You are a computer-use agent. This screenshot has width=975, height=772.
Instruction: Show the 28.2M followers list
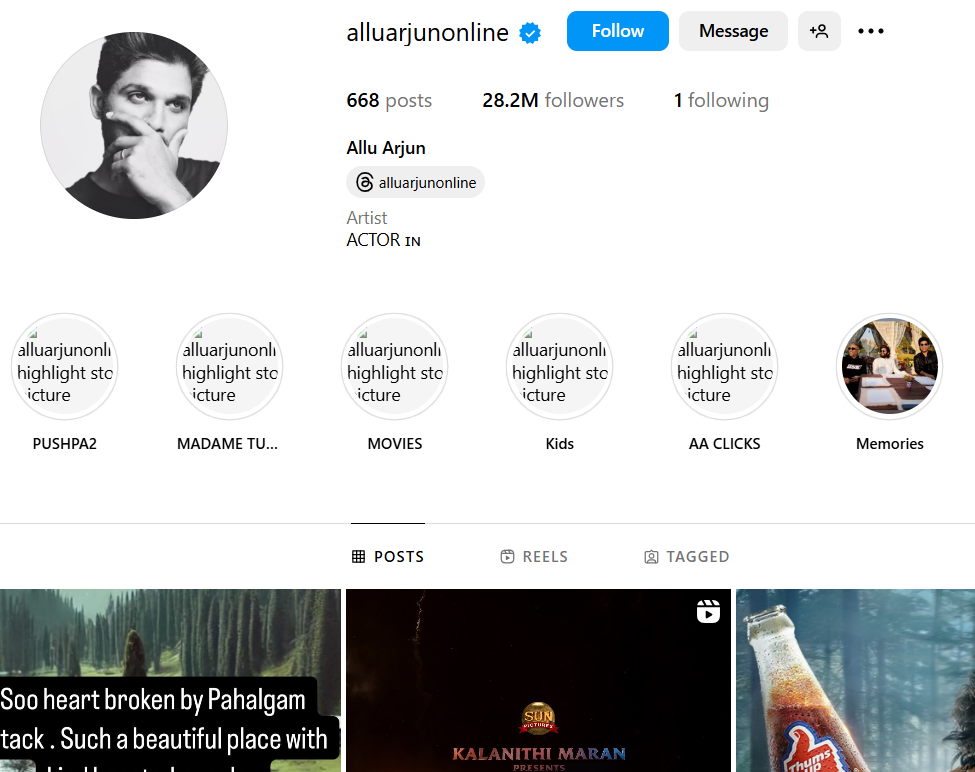(553, 100)
